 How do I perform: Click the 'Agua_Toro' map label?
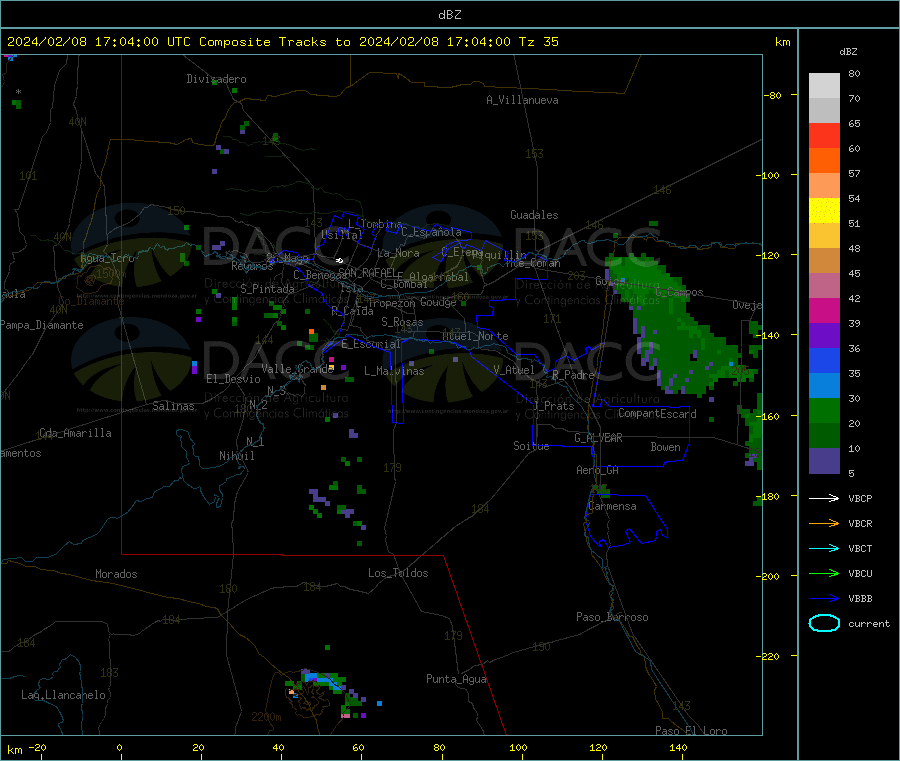107,258
